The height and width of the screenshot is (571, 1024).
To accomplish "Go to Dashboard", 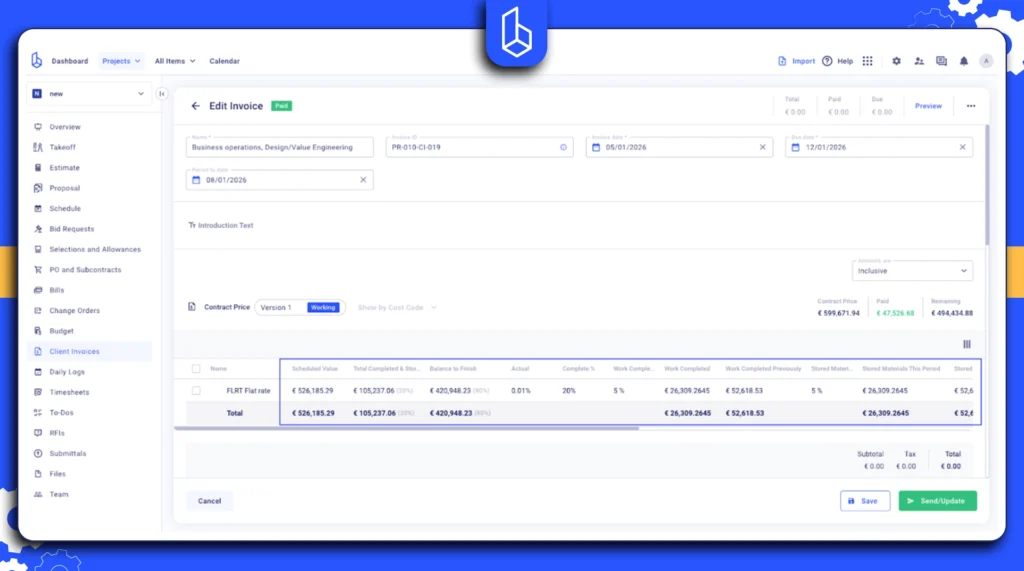I will tap(70, 61).
